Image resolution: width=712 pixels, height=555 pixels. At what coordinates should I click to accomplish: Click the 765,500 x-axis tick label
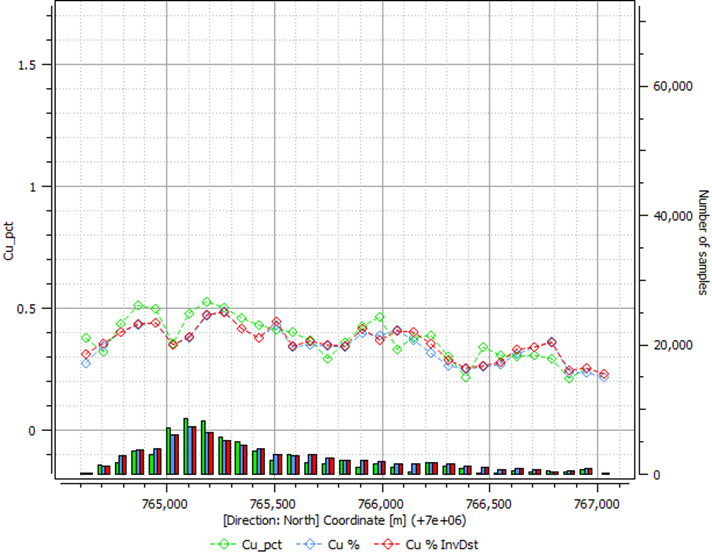coord(274,504)
